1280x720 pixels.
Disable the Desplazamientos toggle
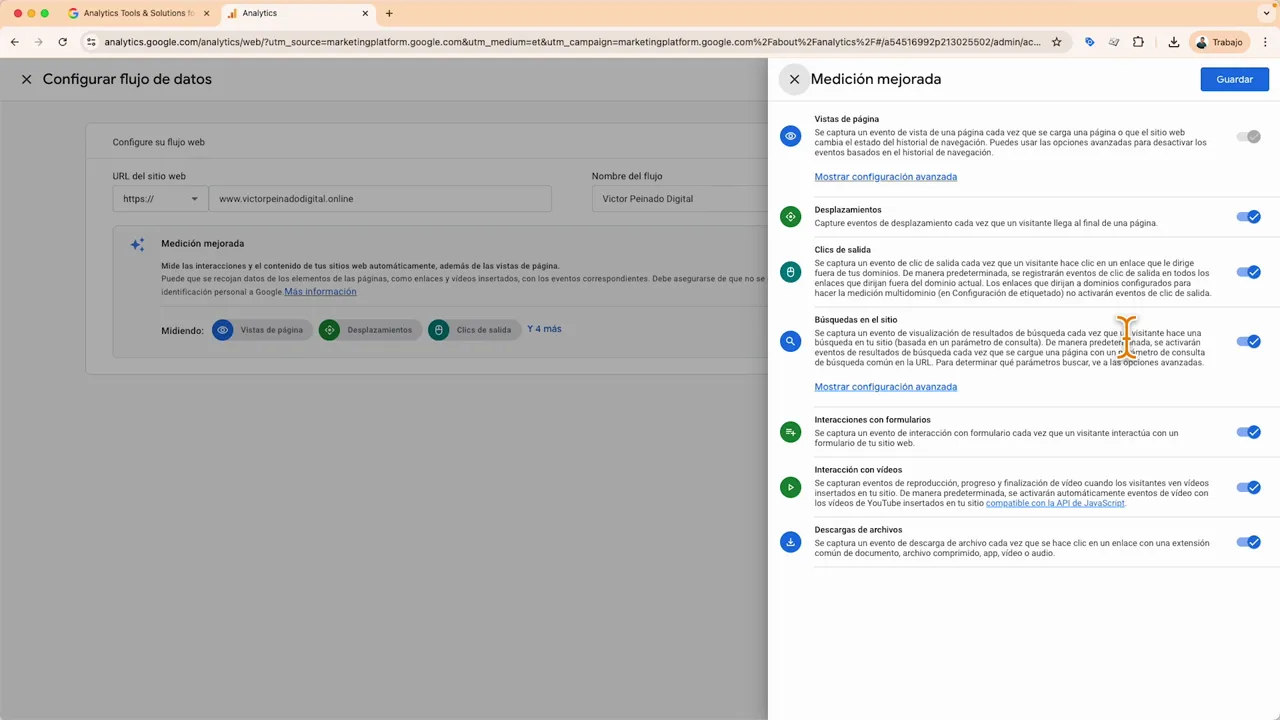1249,216
